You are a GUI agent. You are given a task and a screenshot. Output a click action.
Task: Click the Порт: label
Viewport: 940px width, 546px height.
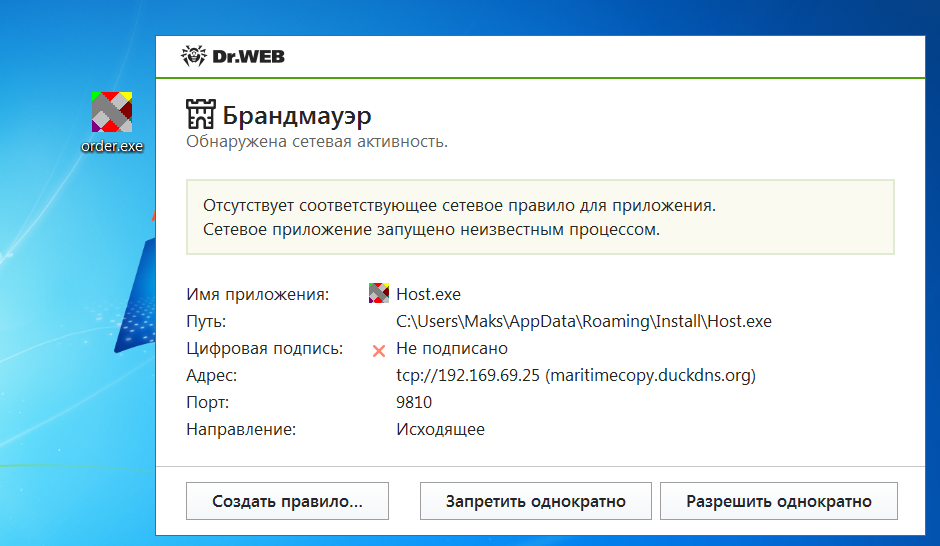pos(207,403)
